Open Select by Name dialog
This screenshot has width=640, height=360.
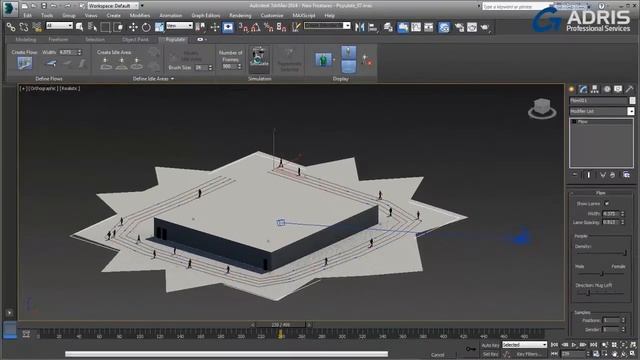92,27
